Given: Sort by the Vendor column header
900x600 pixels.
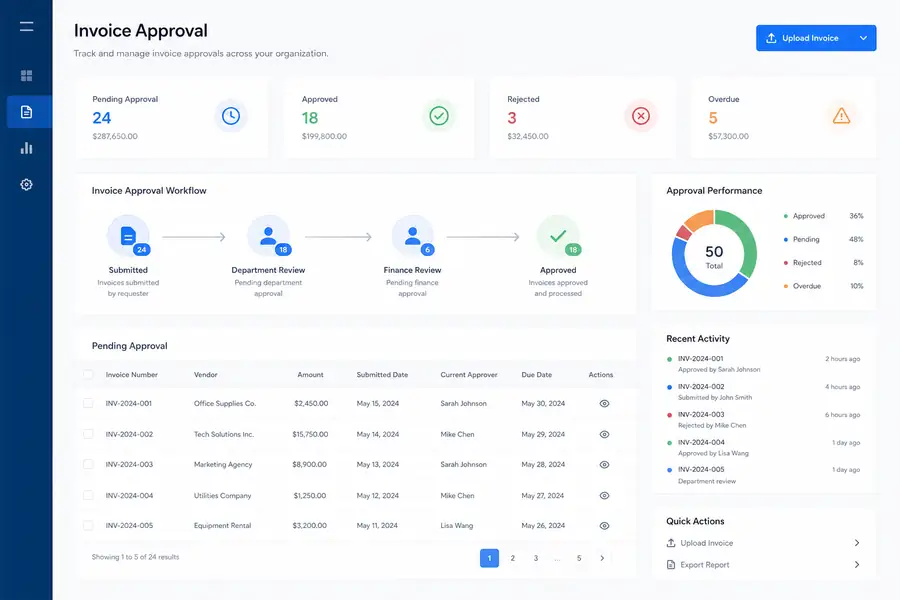Looking at the screenshot, I should click(x=205, y=374).
